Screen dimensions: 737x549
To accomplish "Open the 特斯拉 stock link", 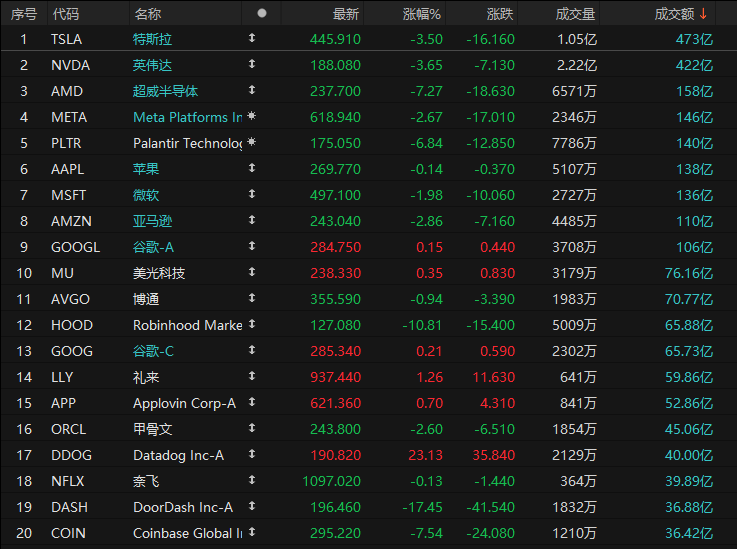I will (x=152, y=39).
